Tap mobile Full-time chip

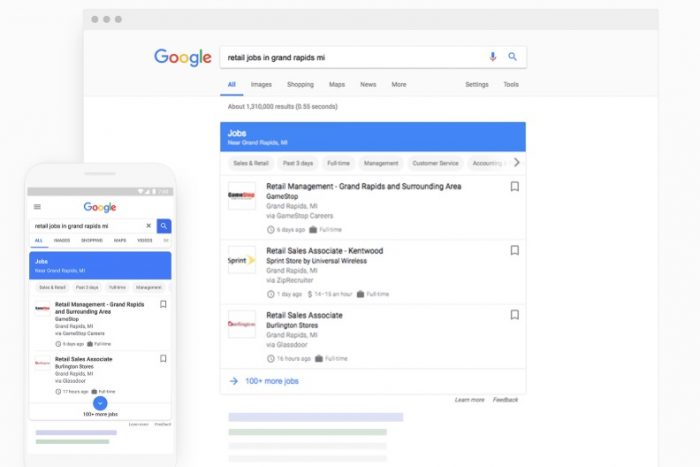(x=117, y=287)
